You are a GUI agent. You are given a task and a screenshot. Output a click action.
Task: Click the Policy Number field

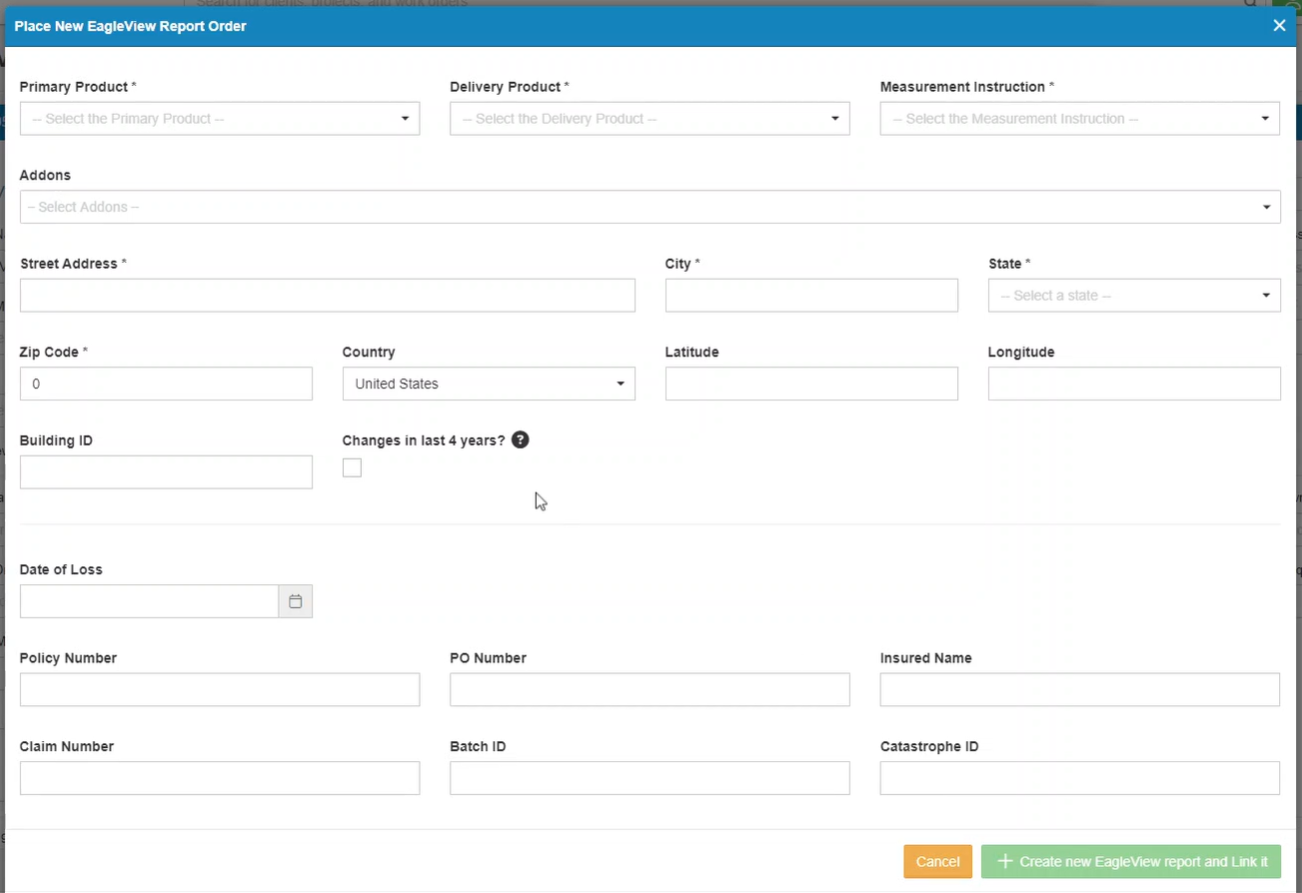[x=220, y=690]
